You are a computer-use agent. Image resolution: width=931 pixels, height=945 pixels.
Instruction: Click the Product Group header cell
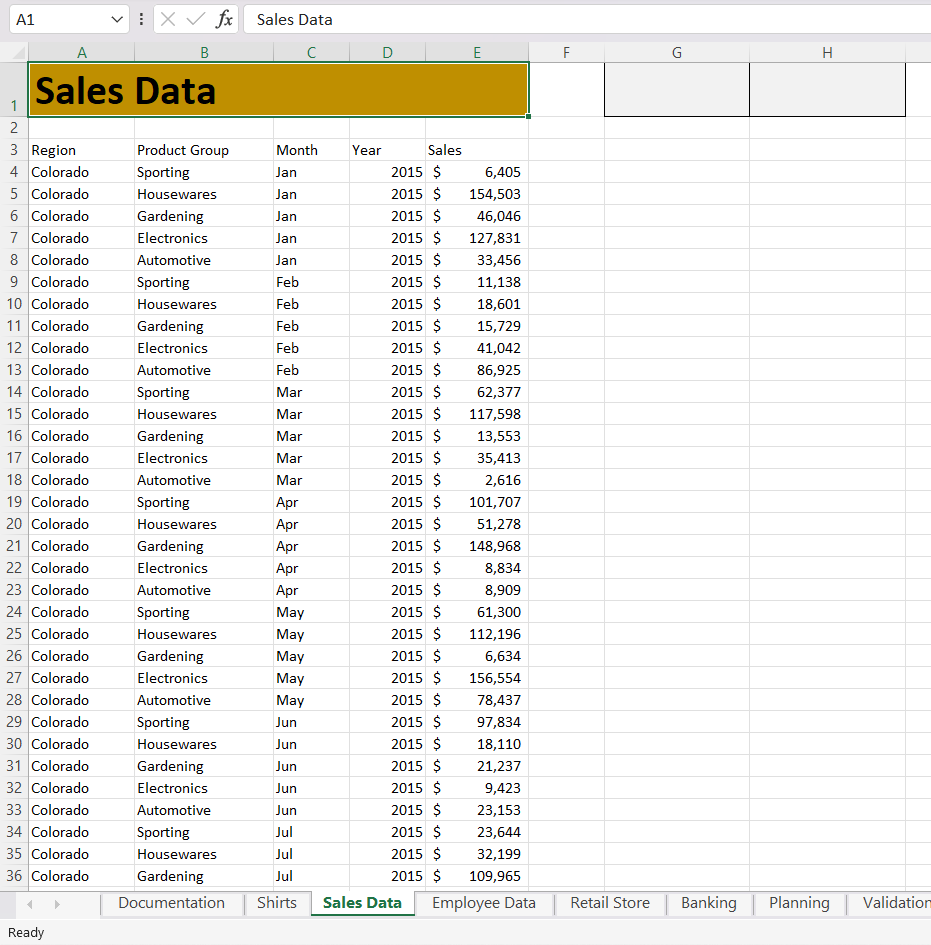point(204,150)
